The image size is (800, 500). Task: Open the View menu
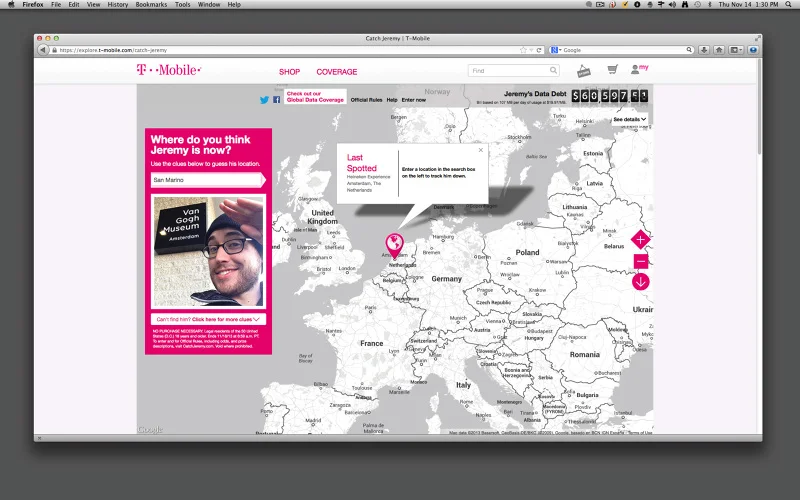tap(93, 5)
